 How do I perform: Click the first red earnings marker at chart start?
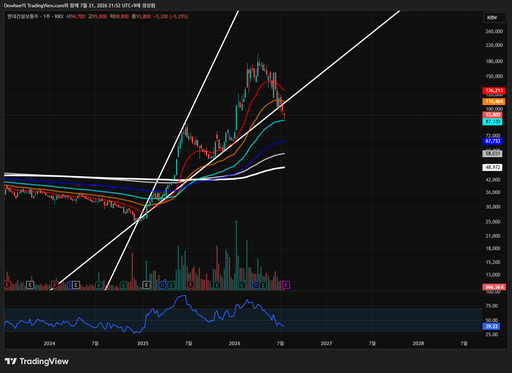click(7, 285)
